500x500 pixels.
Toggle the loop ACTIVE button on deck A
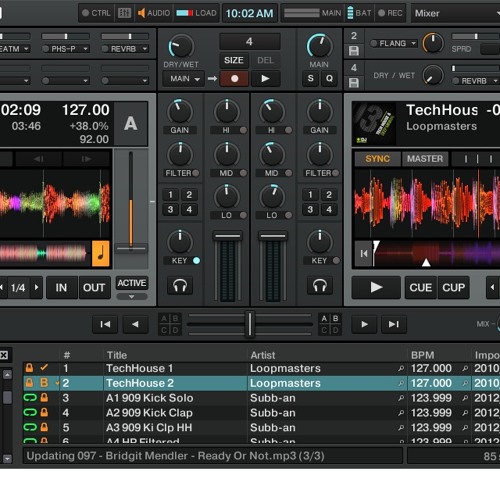tap(132, 283)
